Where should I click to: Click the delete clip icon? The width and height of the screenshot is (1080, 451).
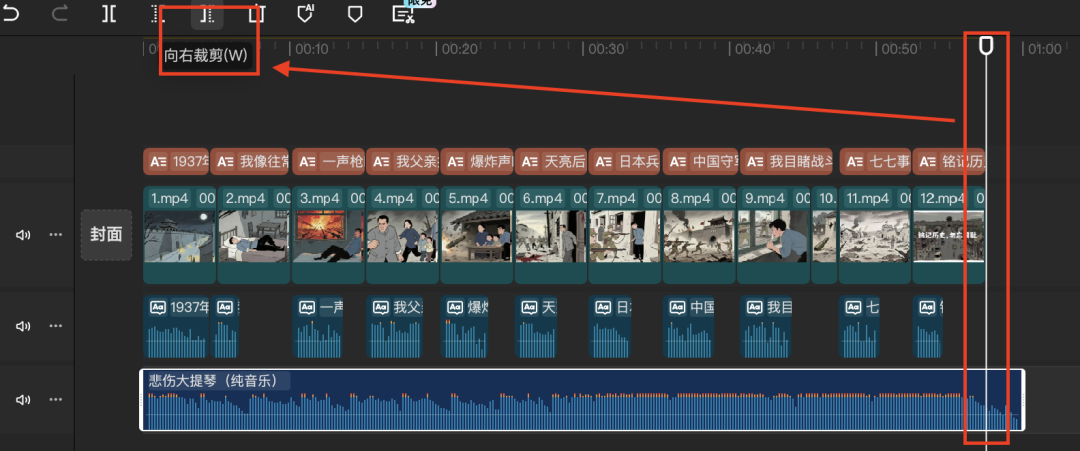257,13
